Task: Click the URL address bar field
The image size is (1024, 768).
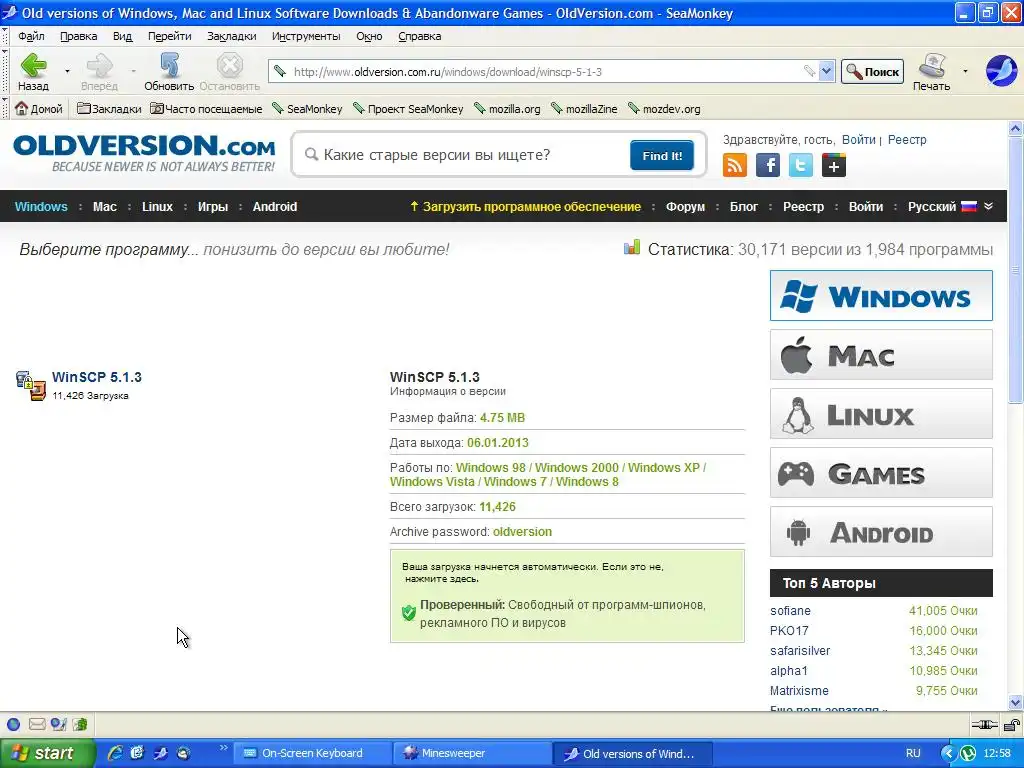Action: pyautogui.click(x=545, y=71)
